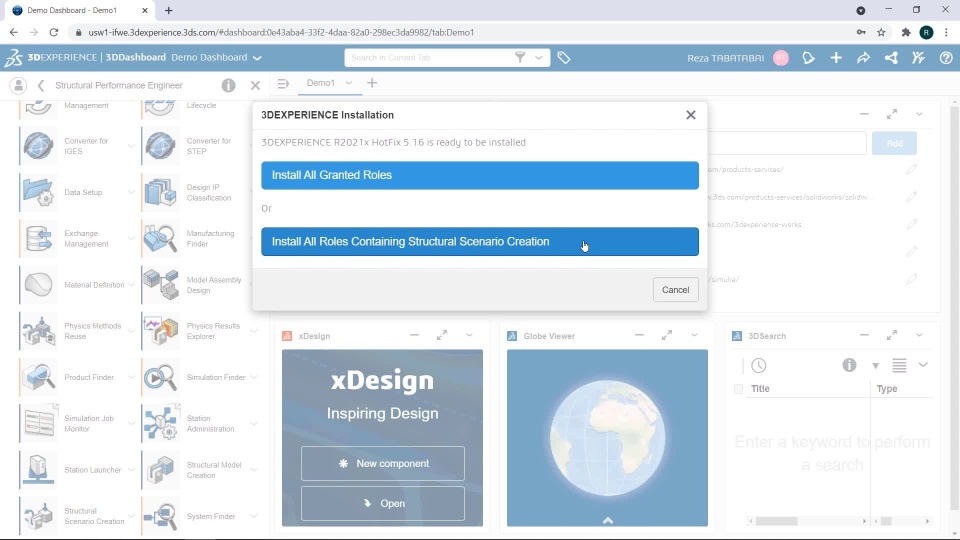The width and height of the screenshot is (960, 540).
Task: Open the Model Assembly Design app icon
Action: 160,285
